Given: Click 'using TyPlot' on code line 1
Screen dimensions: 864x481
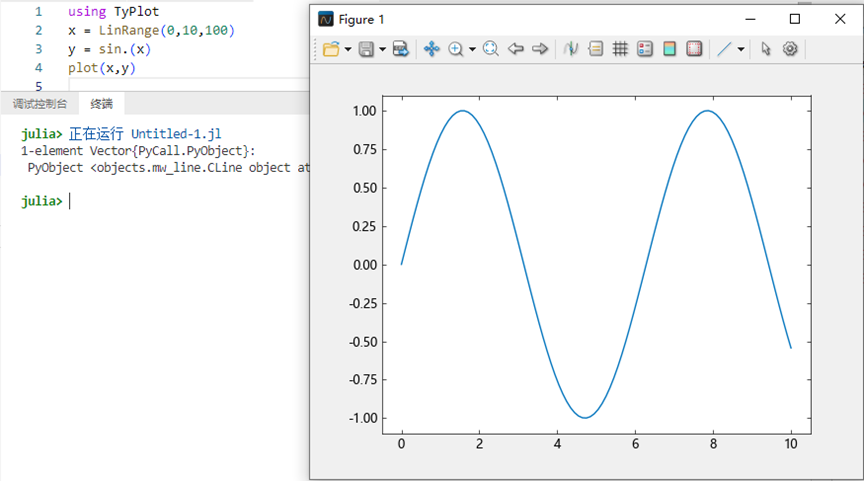Looking at the screenshot, I should coord(114,12).
